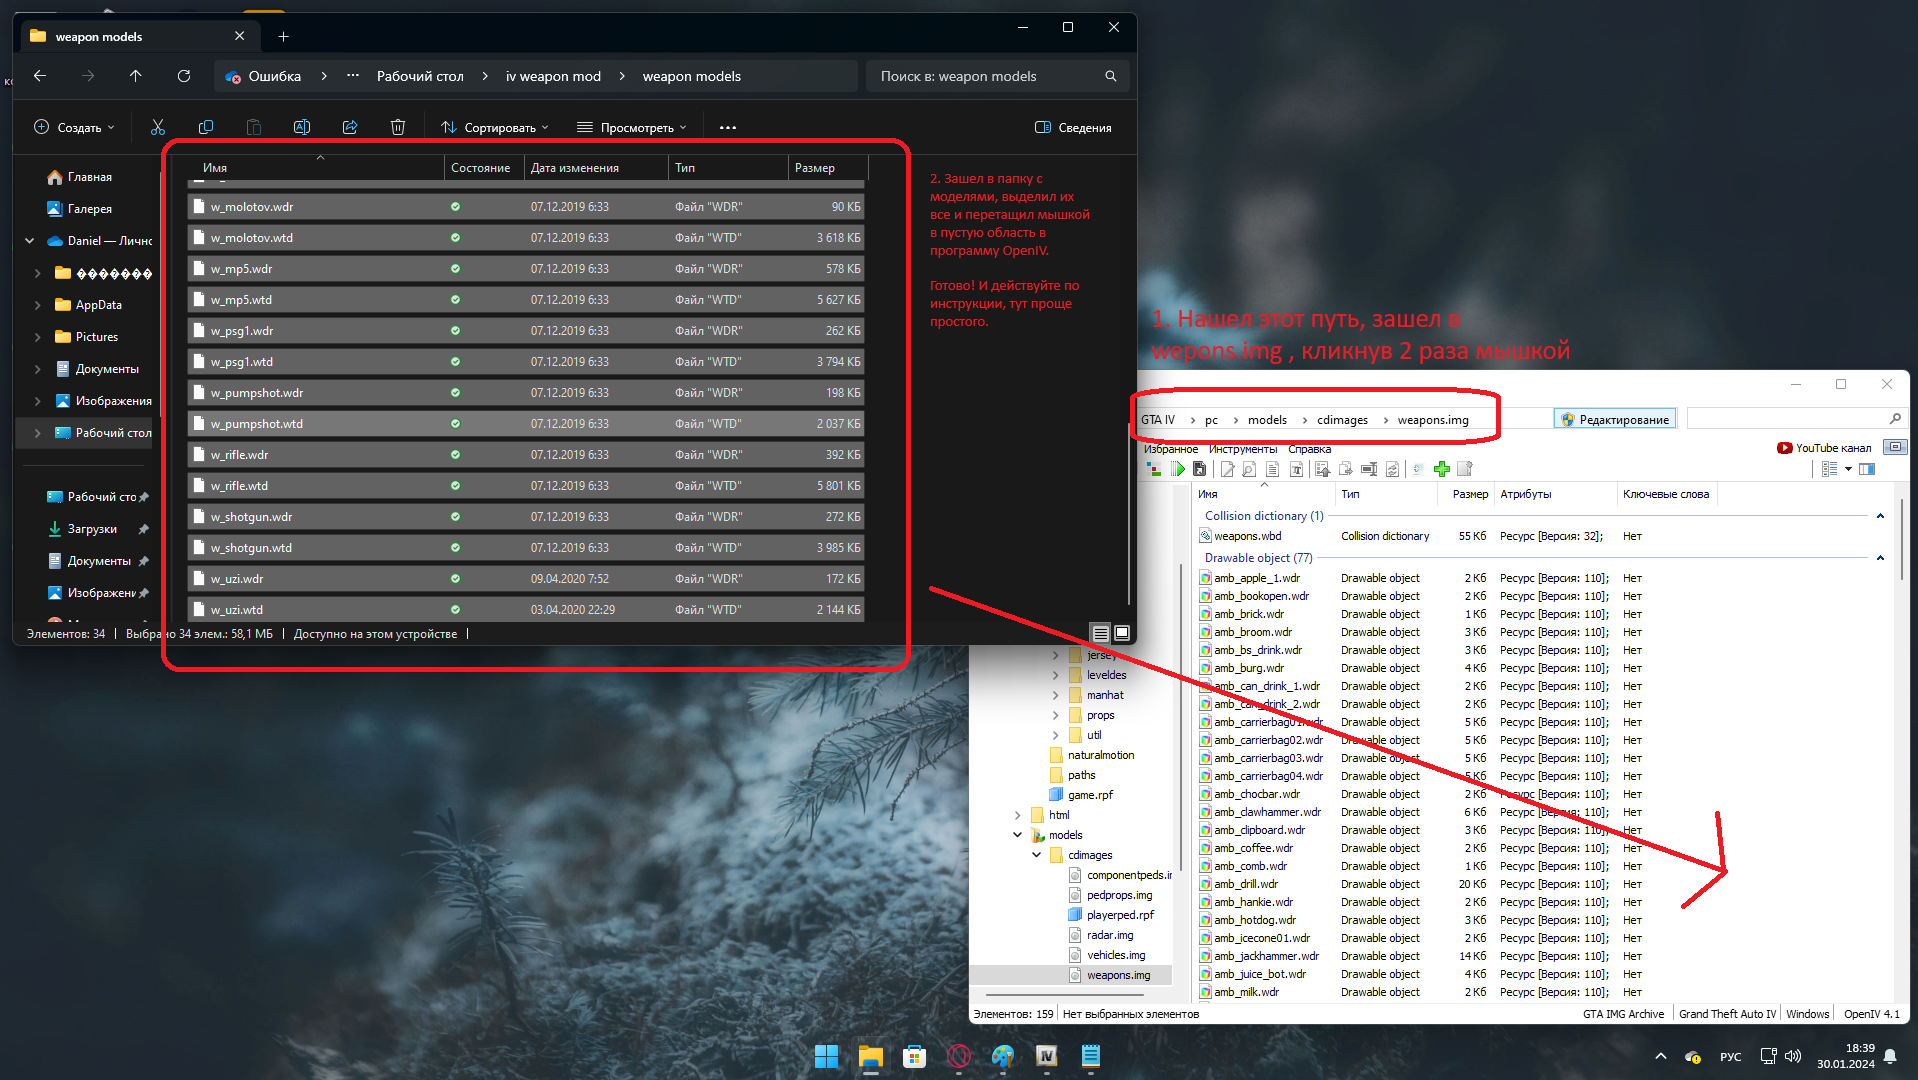Click the models breadcrumb in OpenIV
This screenshot has width=1918, height=1080.
point(1267,420)
